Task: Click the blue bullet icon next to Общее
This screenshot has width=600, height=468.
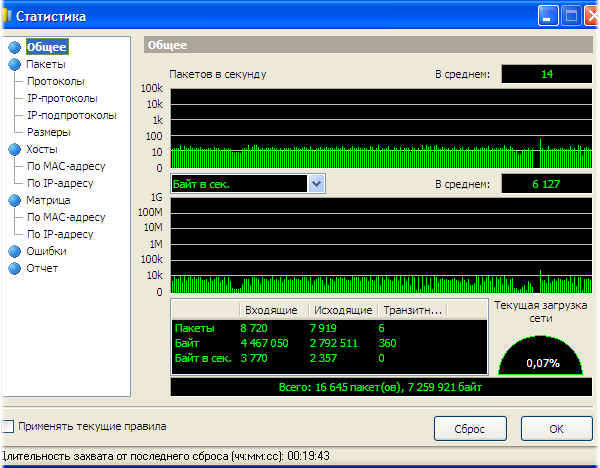Action: [x=15, y=47]
